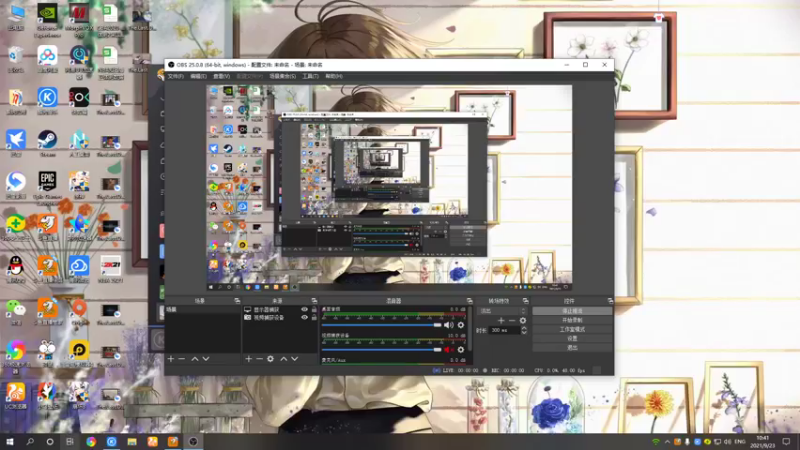Open the Tools menu in OBS

pyautogui.click(x=310, y=77)
